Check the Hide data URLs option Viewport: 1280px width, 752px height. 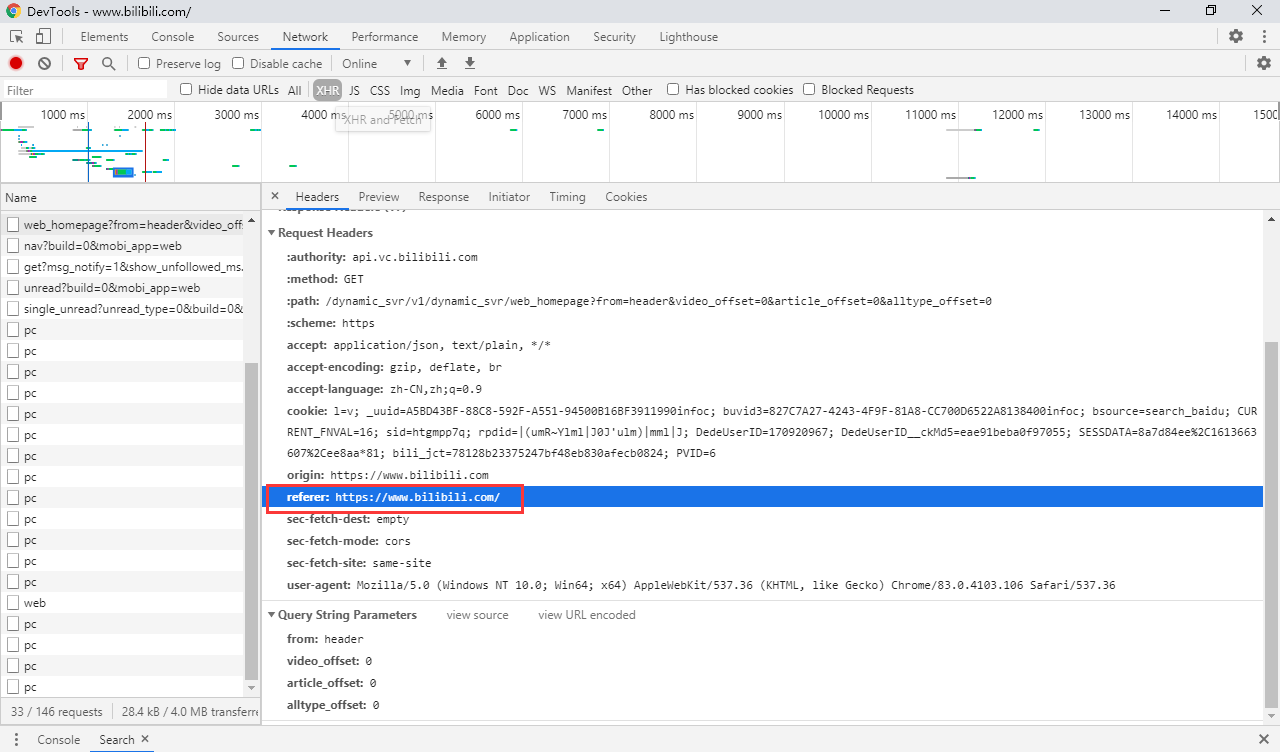[186, 89]
